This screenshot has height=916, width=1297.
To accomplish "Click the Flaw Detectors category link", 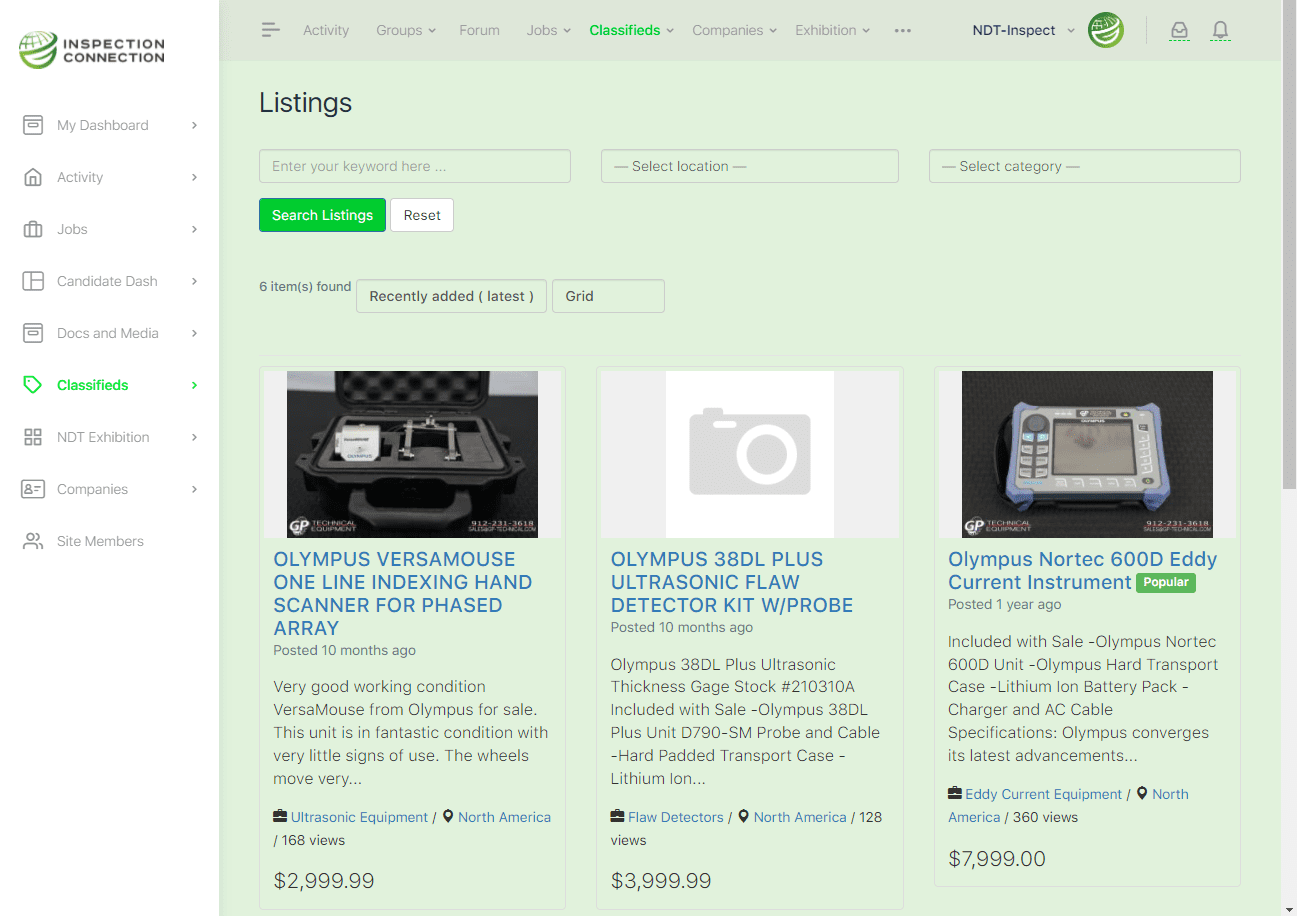I will (x=675, y=817).
